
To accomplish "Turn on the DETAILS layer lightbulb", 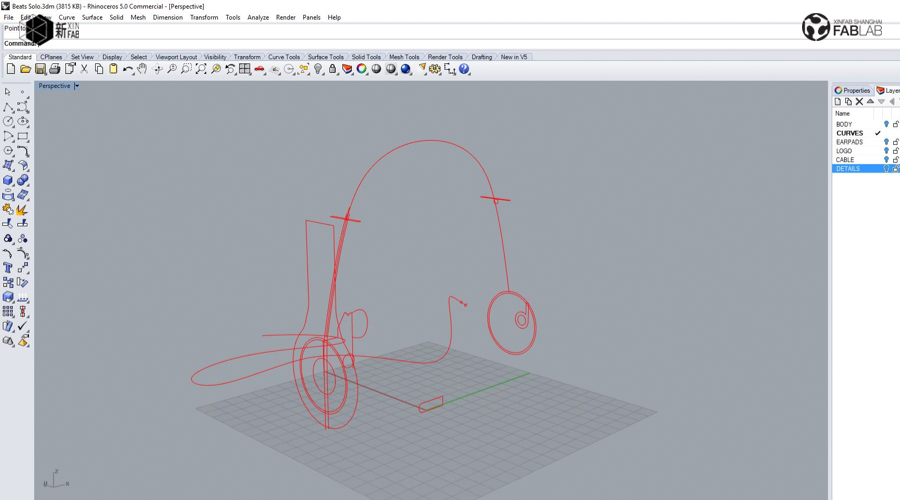I will 886,169.
